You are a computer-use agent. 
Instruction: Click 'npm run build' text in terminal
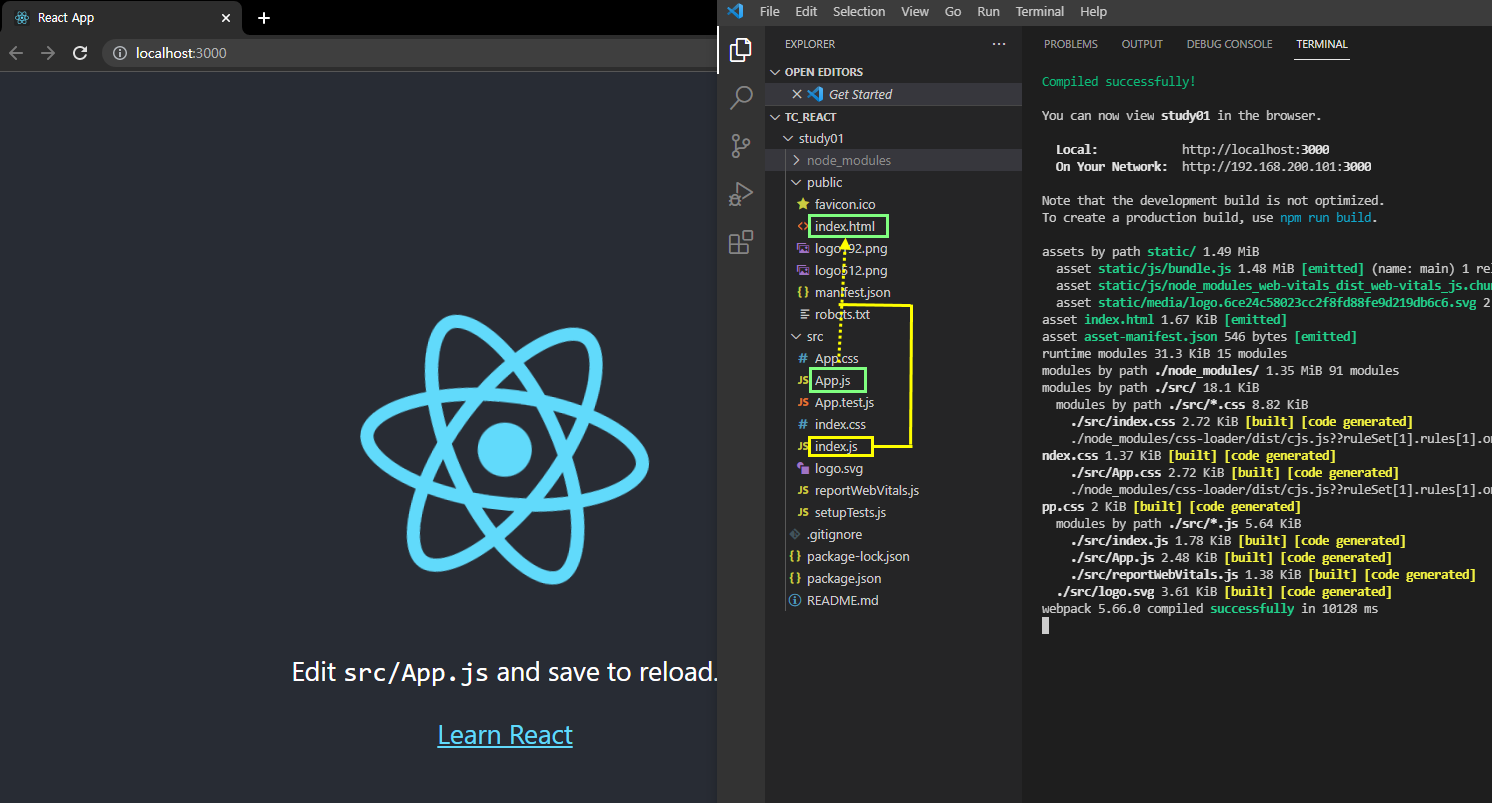point(1326,217)
